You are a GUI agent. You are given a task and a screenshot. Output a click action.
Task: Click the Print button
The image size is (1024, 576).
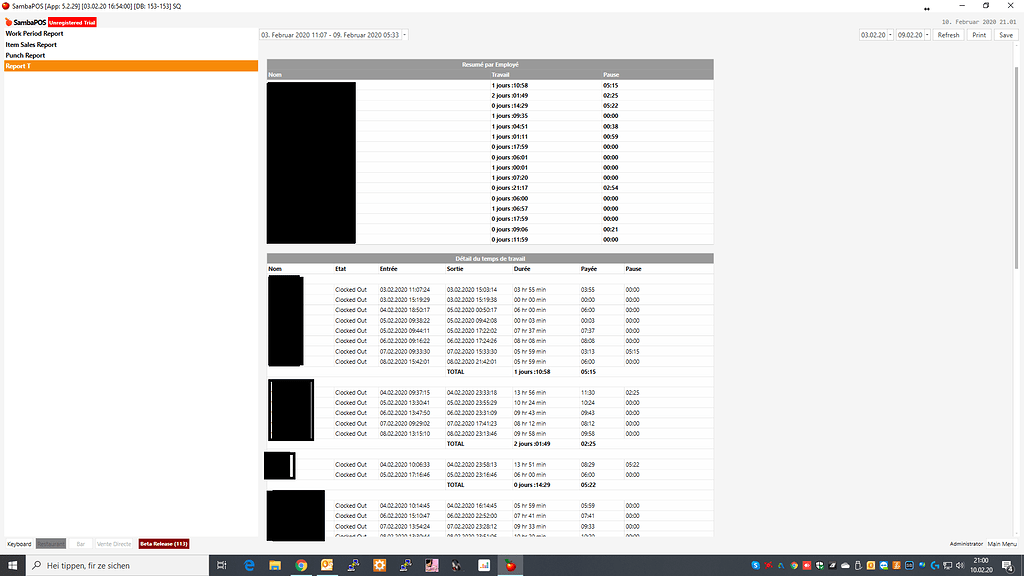(978, 34)
